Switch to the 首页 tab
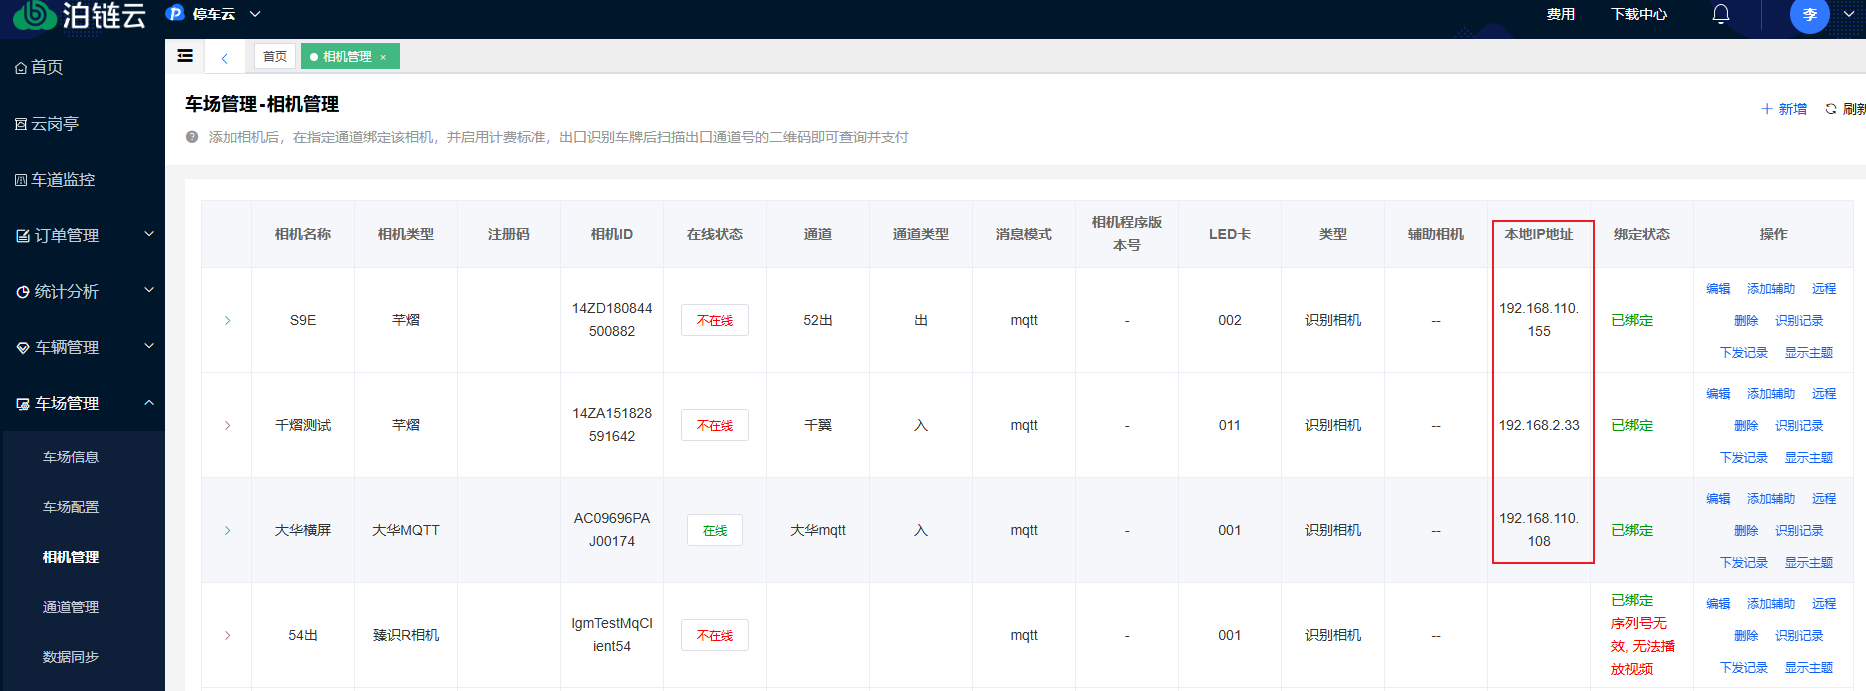 click(x=275, y=56)
